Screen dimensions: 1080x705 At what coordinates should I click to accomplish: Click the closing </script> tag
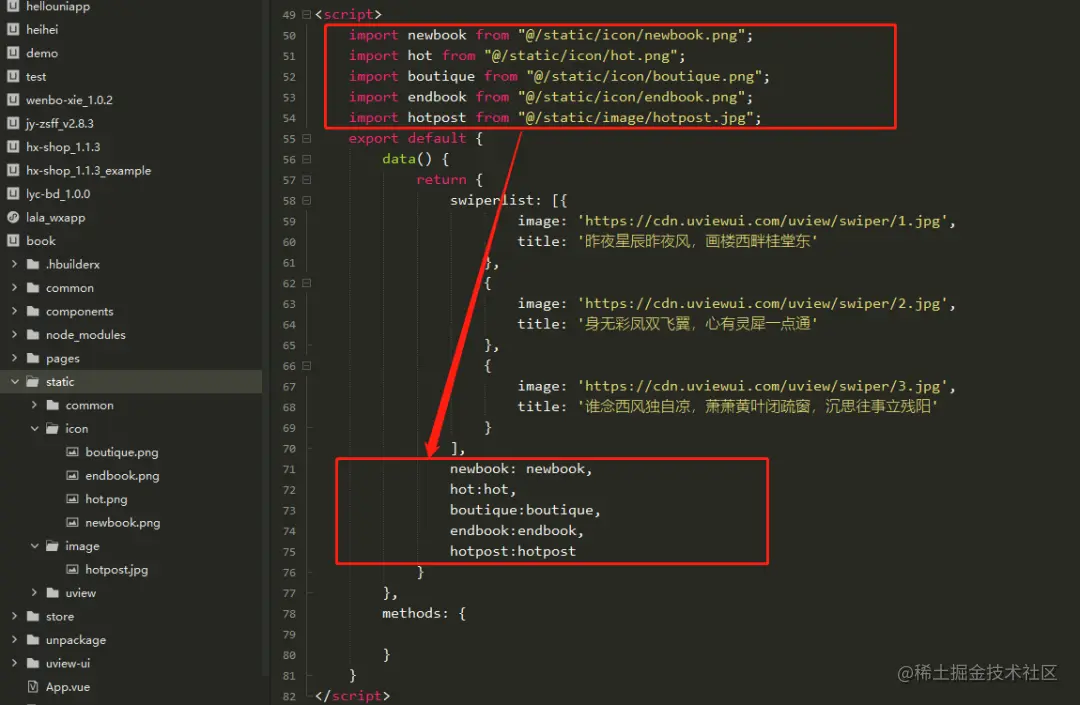pos(352,696)
